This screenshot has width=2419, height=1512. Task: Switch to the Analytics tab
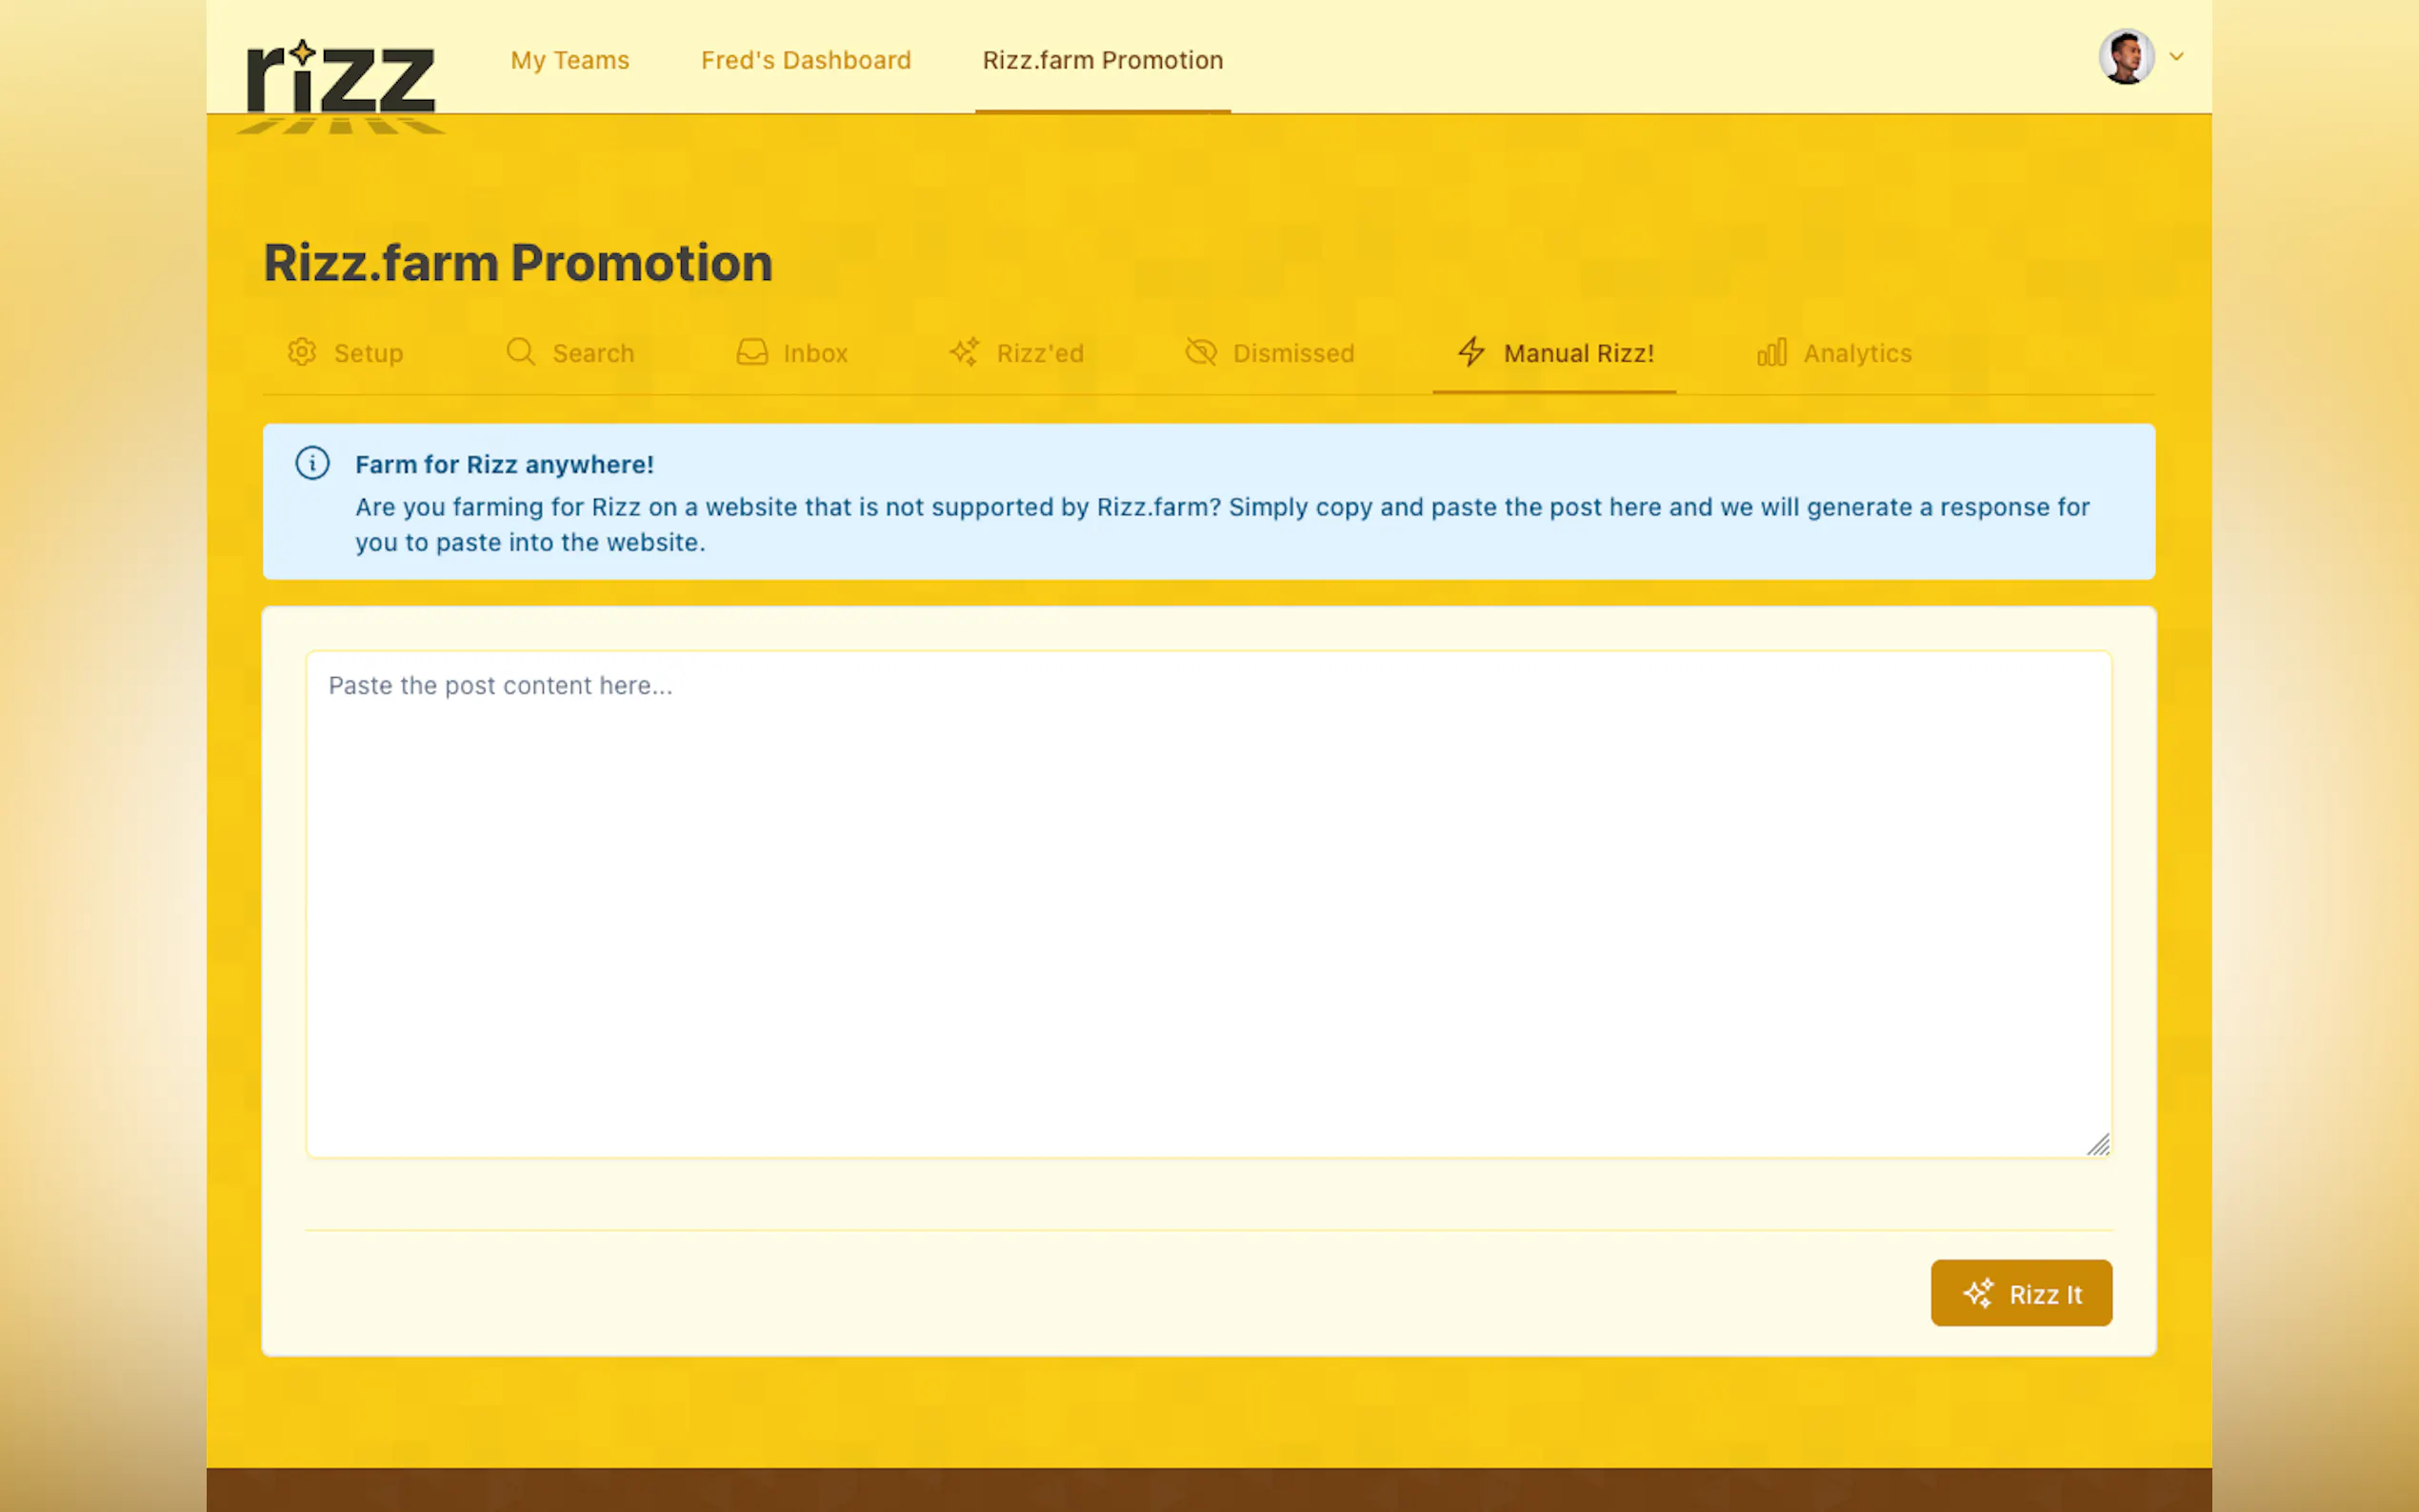click(x=1857, y=353)
